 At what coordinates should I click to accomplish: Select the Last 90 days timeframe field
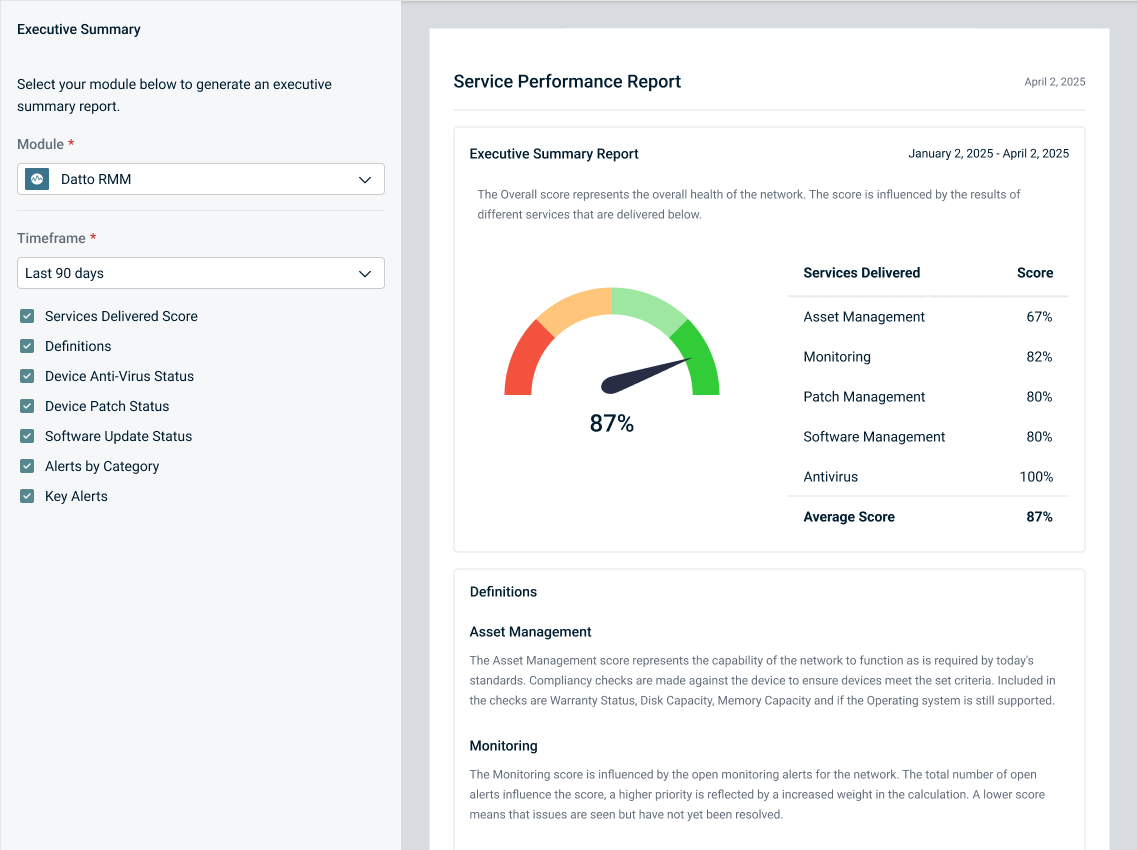190,274
